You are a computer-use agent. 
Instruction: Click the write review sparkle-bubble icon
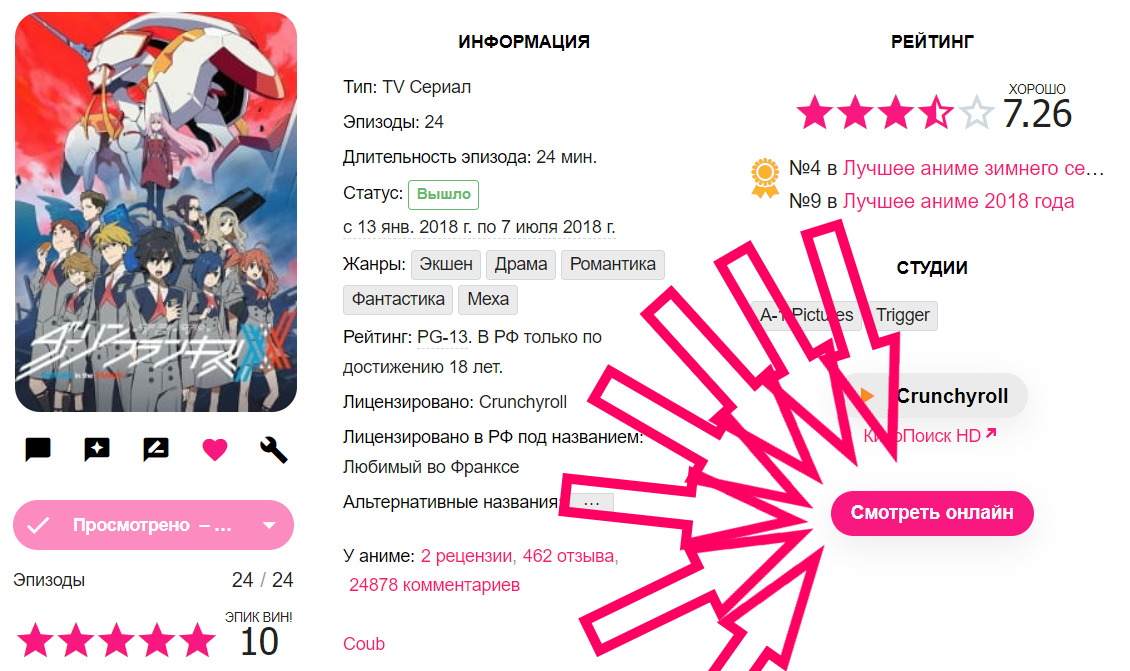pyautogui.click(x=97, y=449)
